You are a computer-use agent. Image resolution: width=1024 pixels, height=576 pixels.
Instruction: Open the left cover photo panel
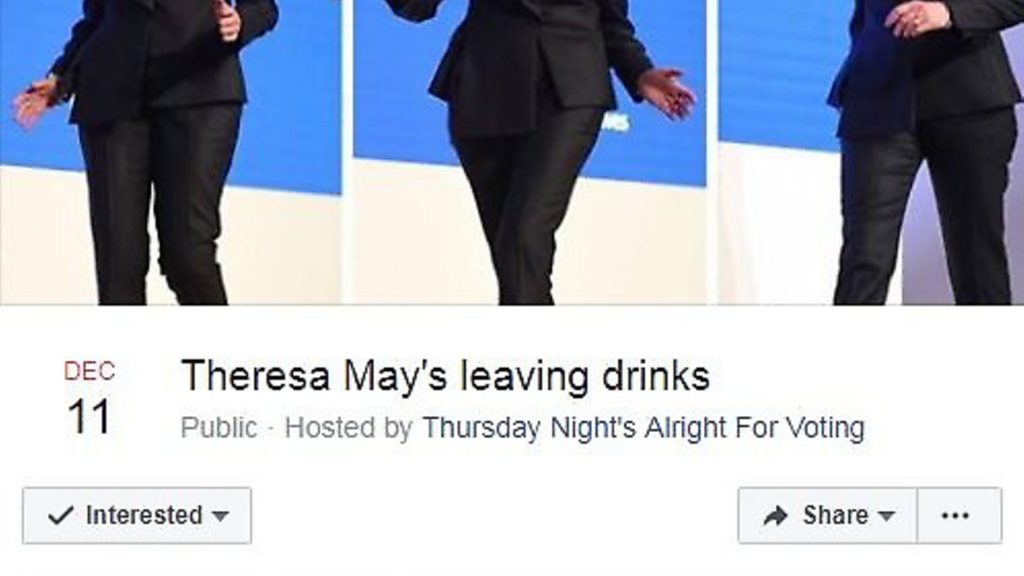[170, 152]
